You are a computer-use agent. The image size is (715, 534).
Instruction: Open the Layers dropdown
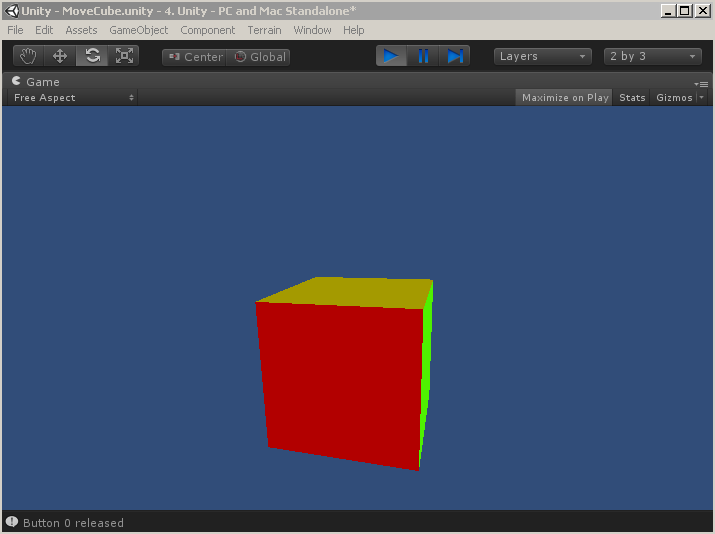click(542, 56)
